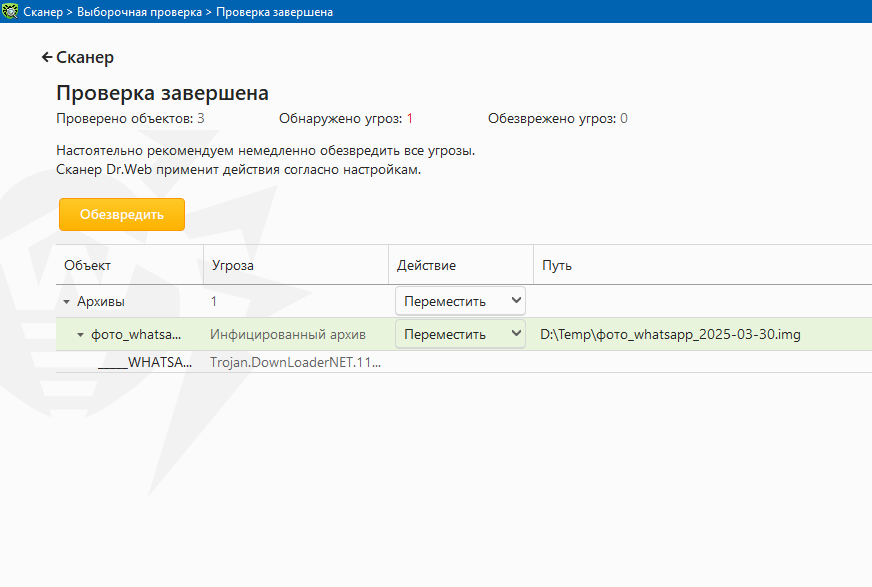Click the Инфицированный архив threat label

pyautogui.click(x=288, y=335)
